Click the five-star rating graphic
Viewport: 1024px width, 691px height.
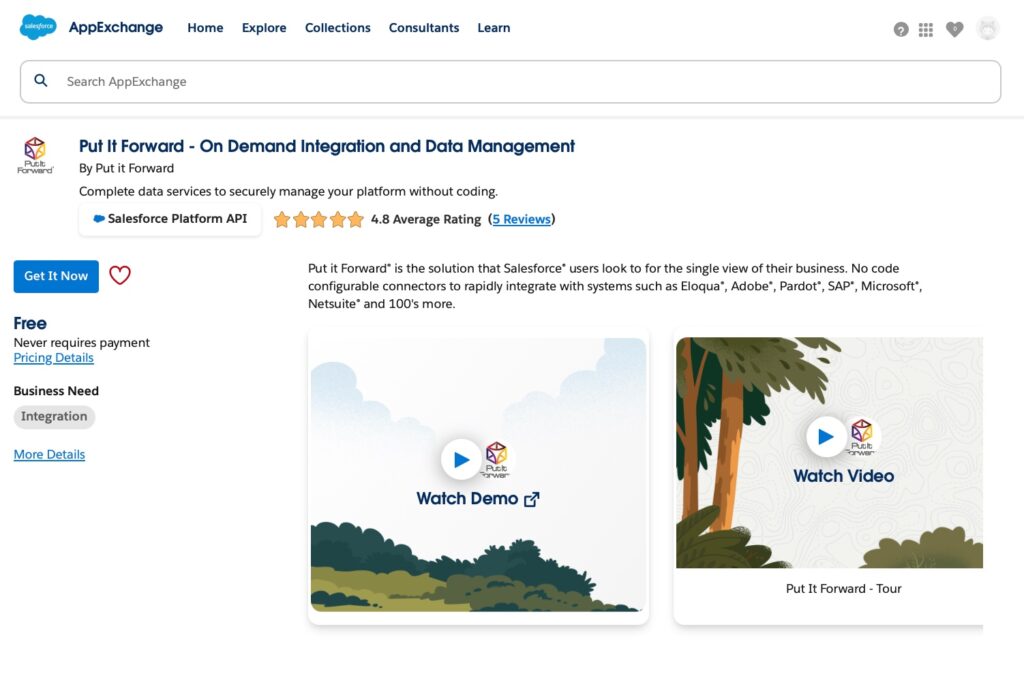pos(319,219)
